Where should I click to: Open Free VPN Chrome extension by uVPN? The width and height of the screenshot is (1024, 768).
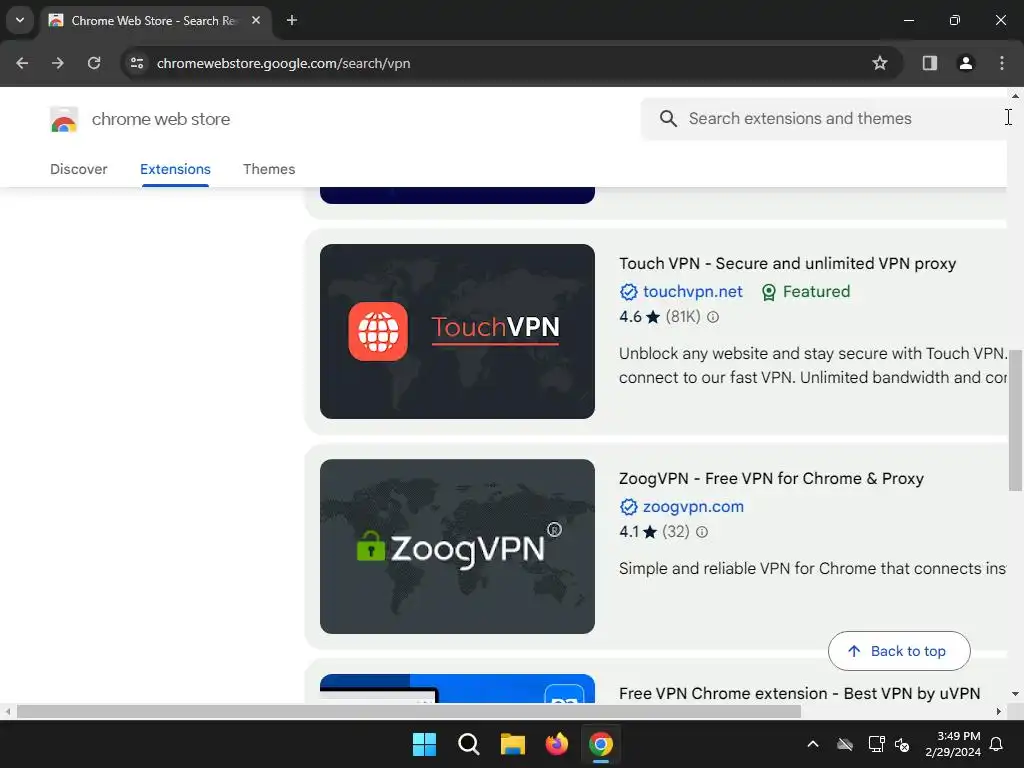(x=799, y=693)
